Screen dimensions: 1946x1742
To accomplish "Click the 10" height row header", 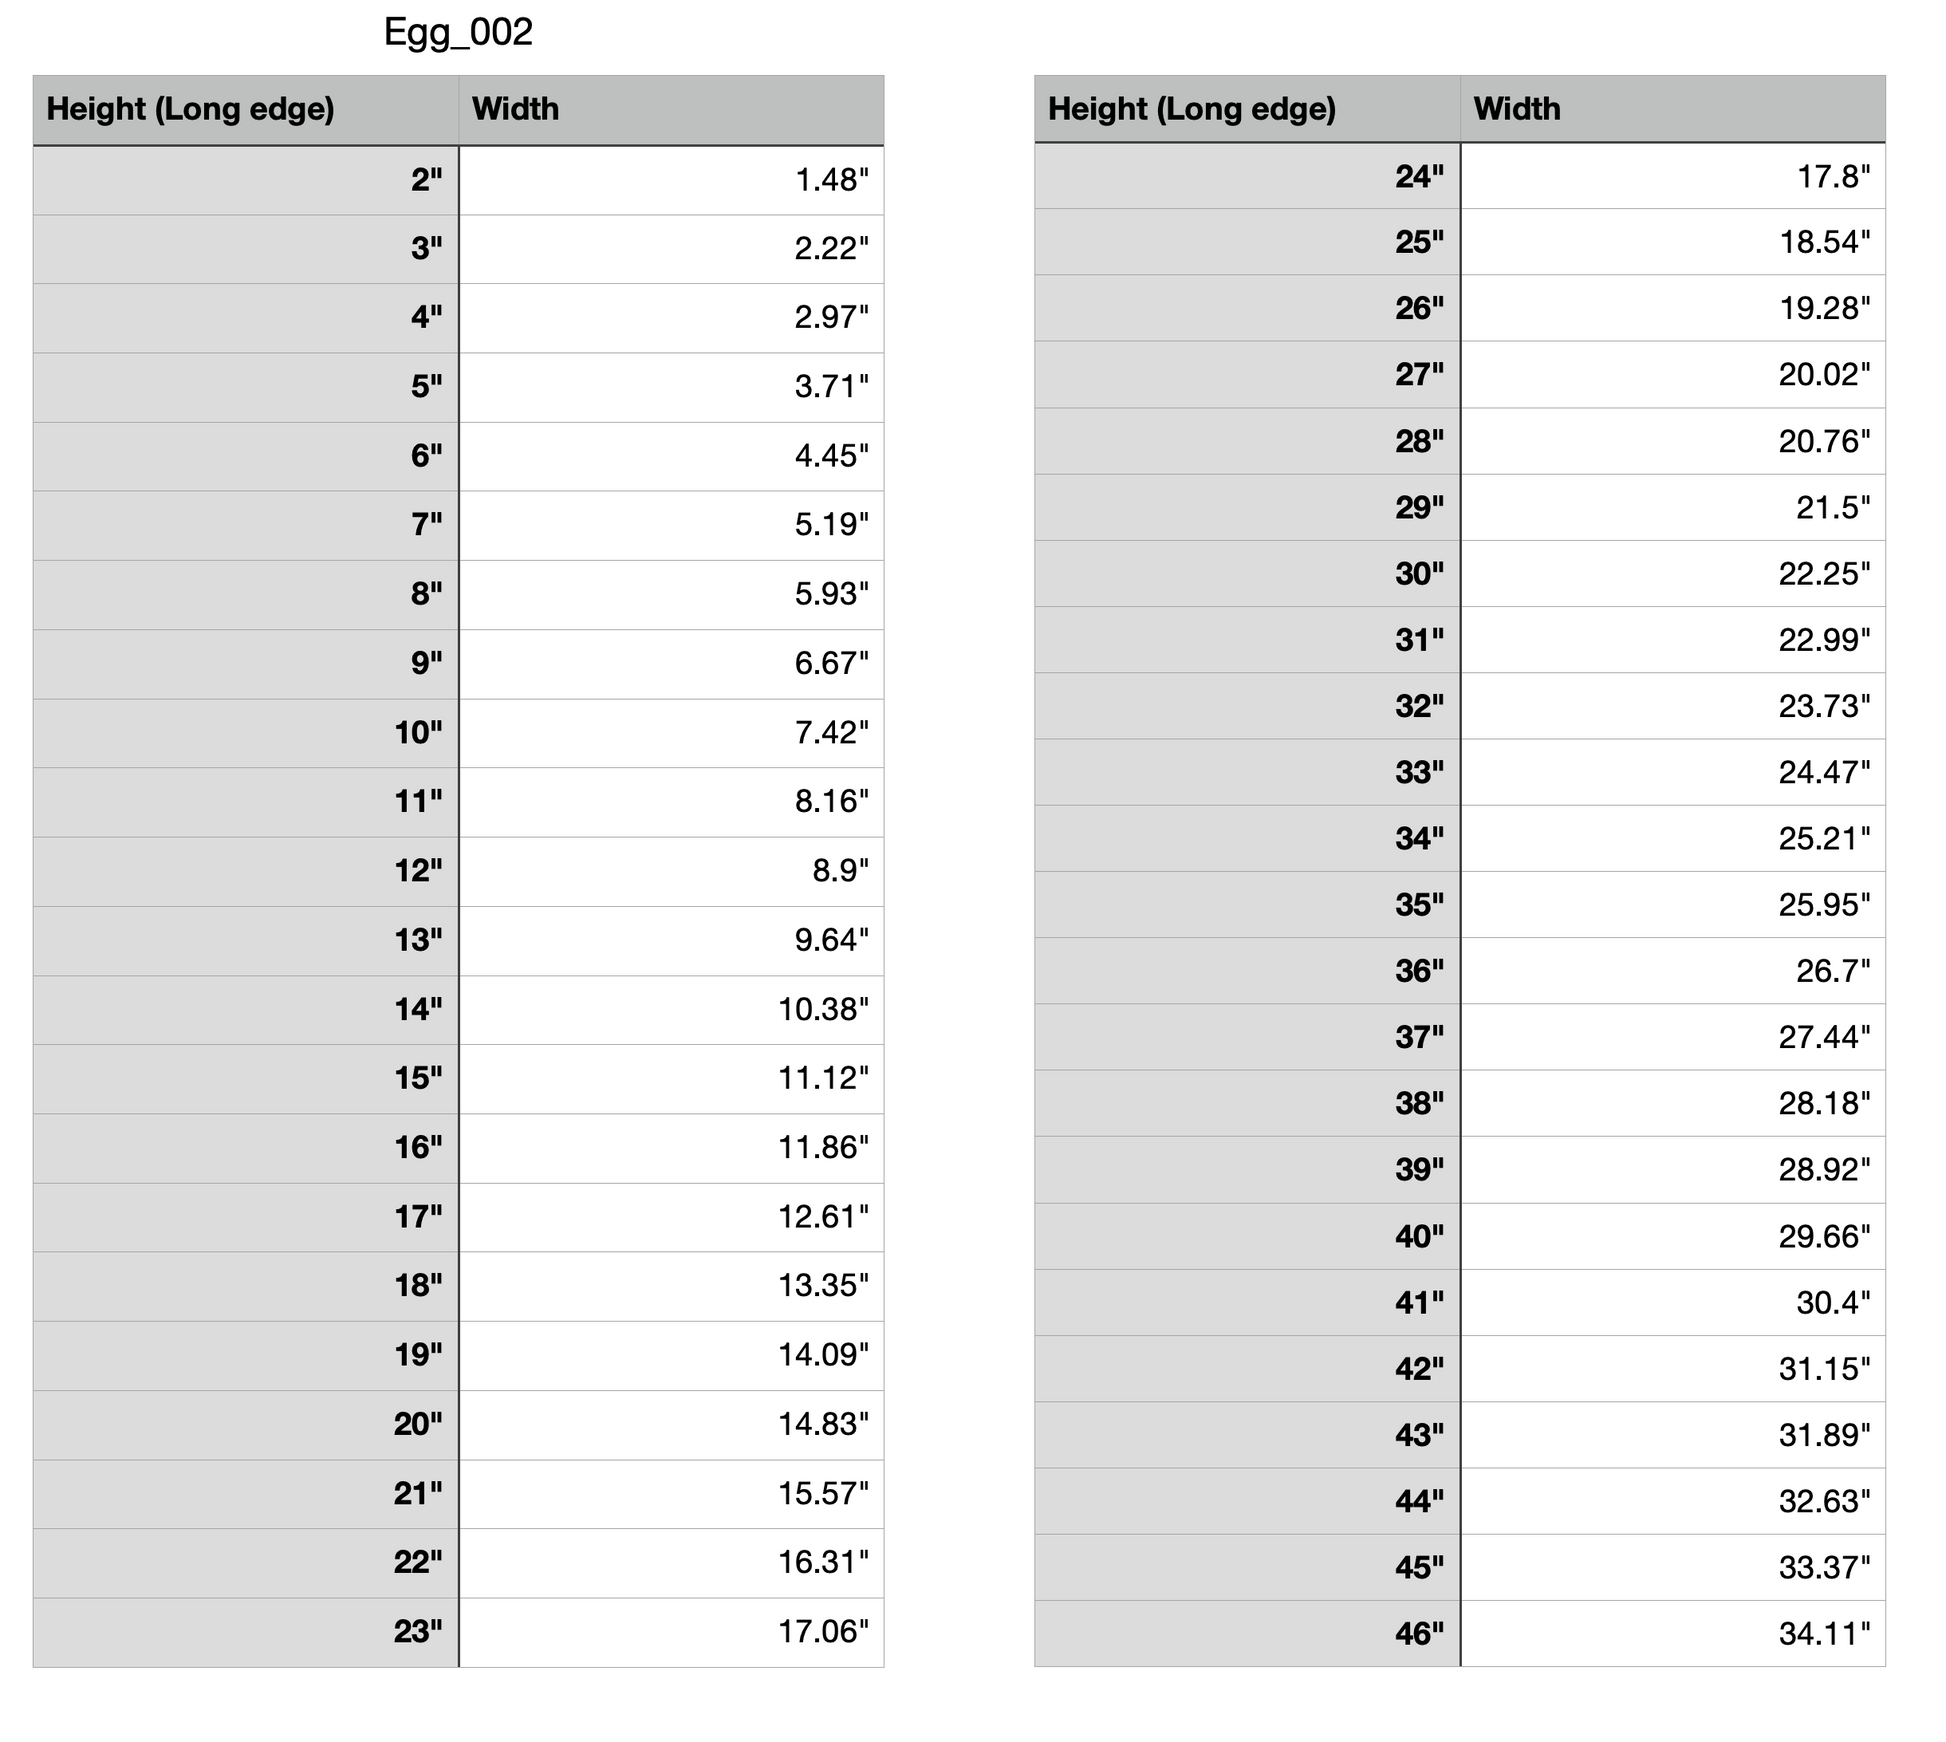I will (x=245, y=732).
